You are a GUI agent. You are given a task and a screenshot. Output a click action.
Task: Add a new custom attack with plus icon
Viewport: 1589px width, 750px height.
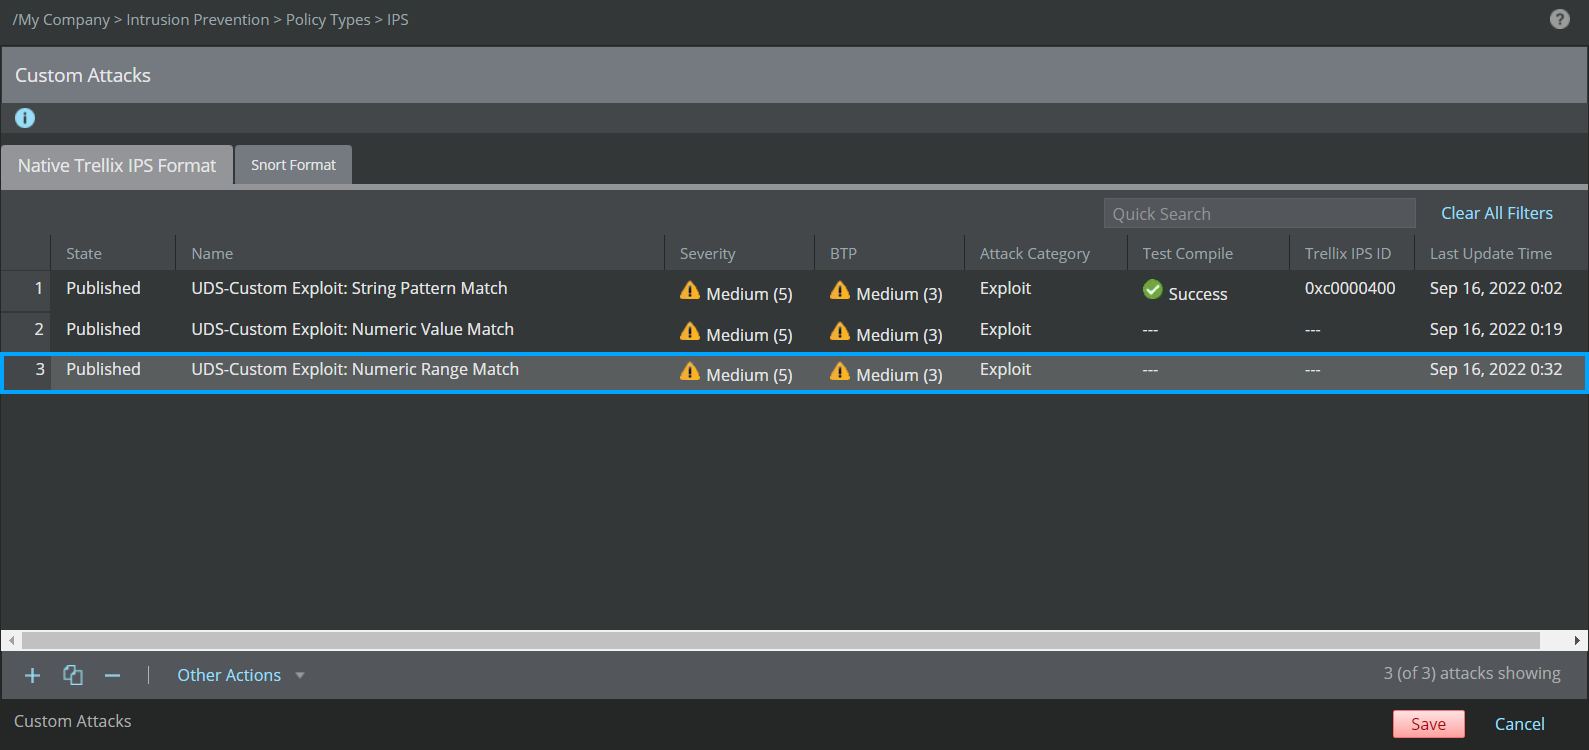[32, 675]
